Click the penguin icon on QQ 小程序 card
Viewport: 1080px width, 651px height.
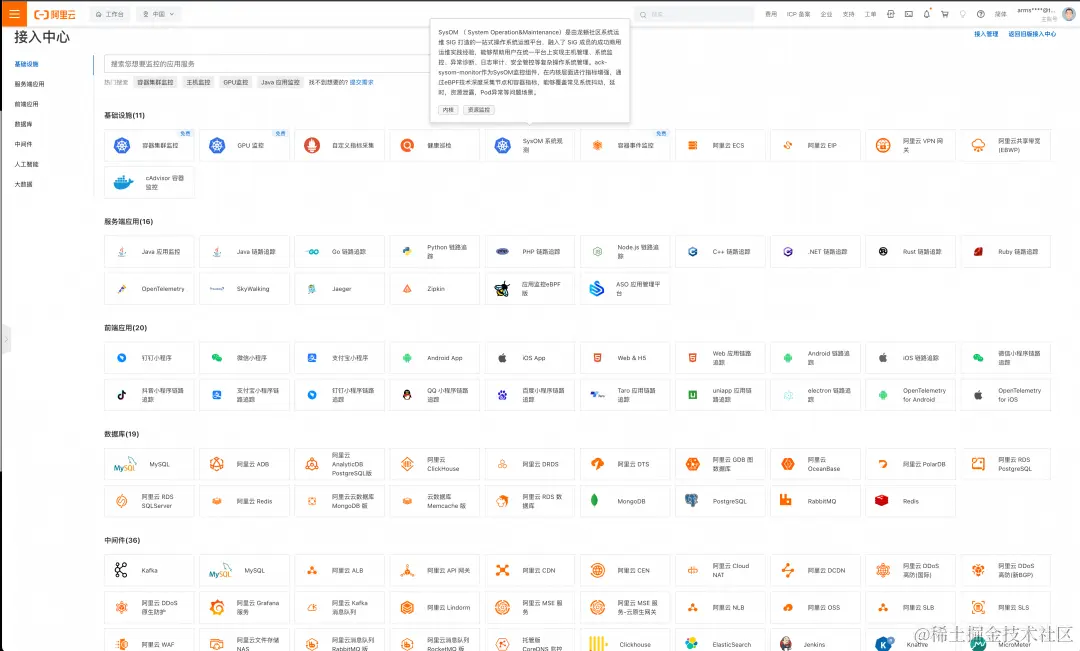pos(407,395)
